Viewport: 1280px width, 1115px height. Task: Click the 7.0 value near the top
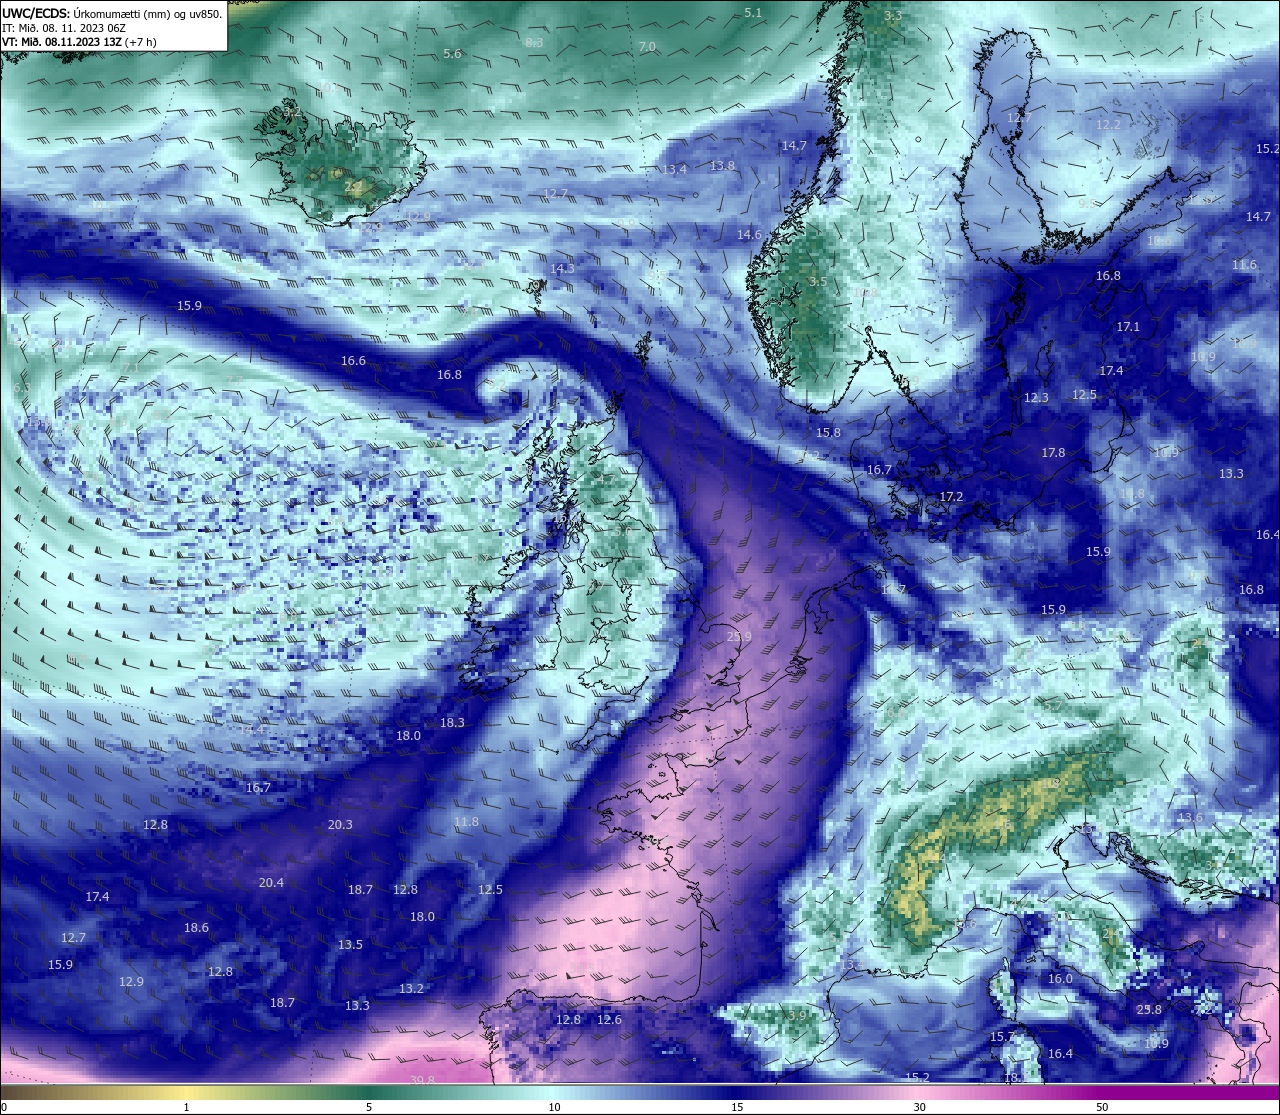point(647,47)
